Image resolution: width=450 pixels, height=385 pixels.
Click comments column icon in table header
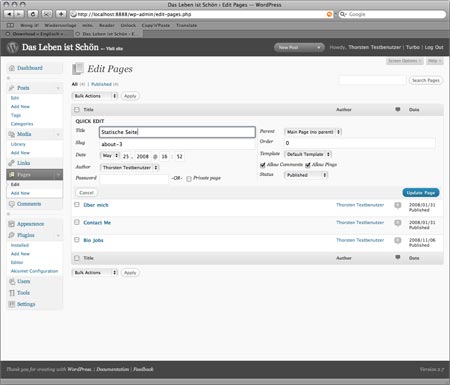[398, 109]
